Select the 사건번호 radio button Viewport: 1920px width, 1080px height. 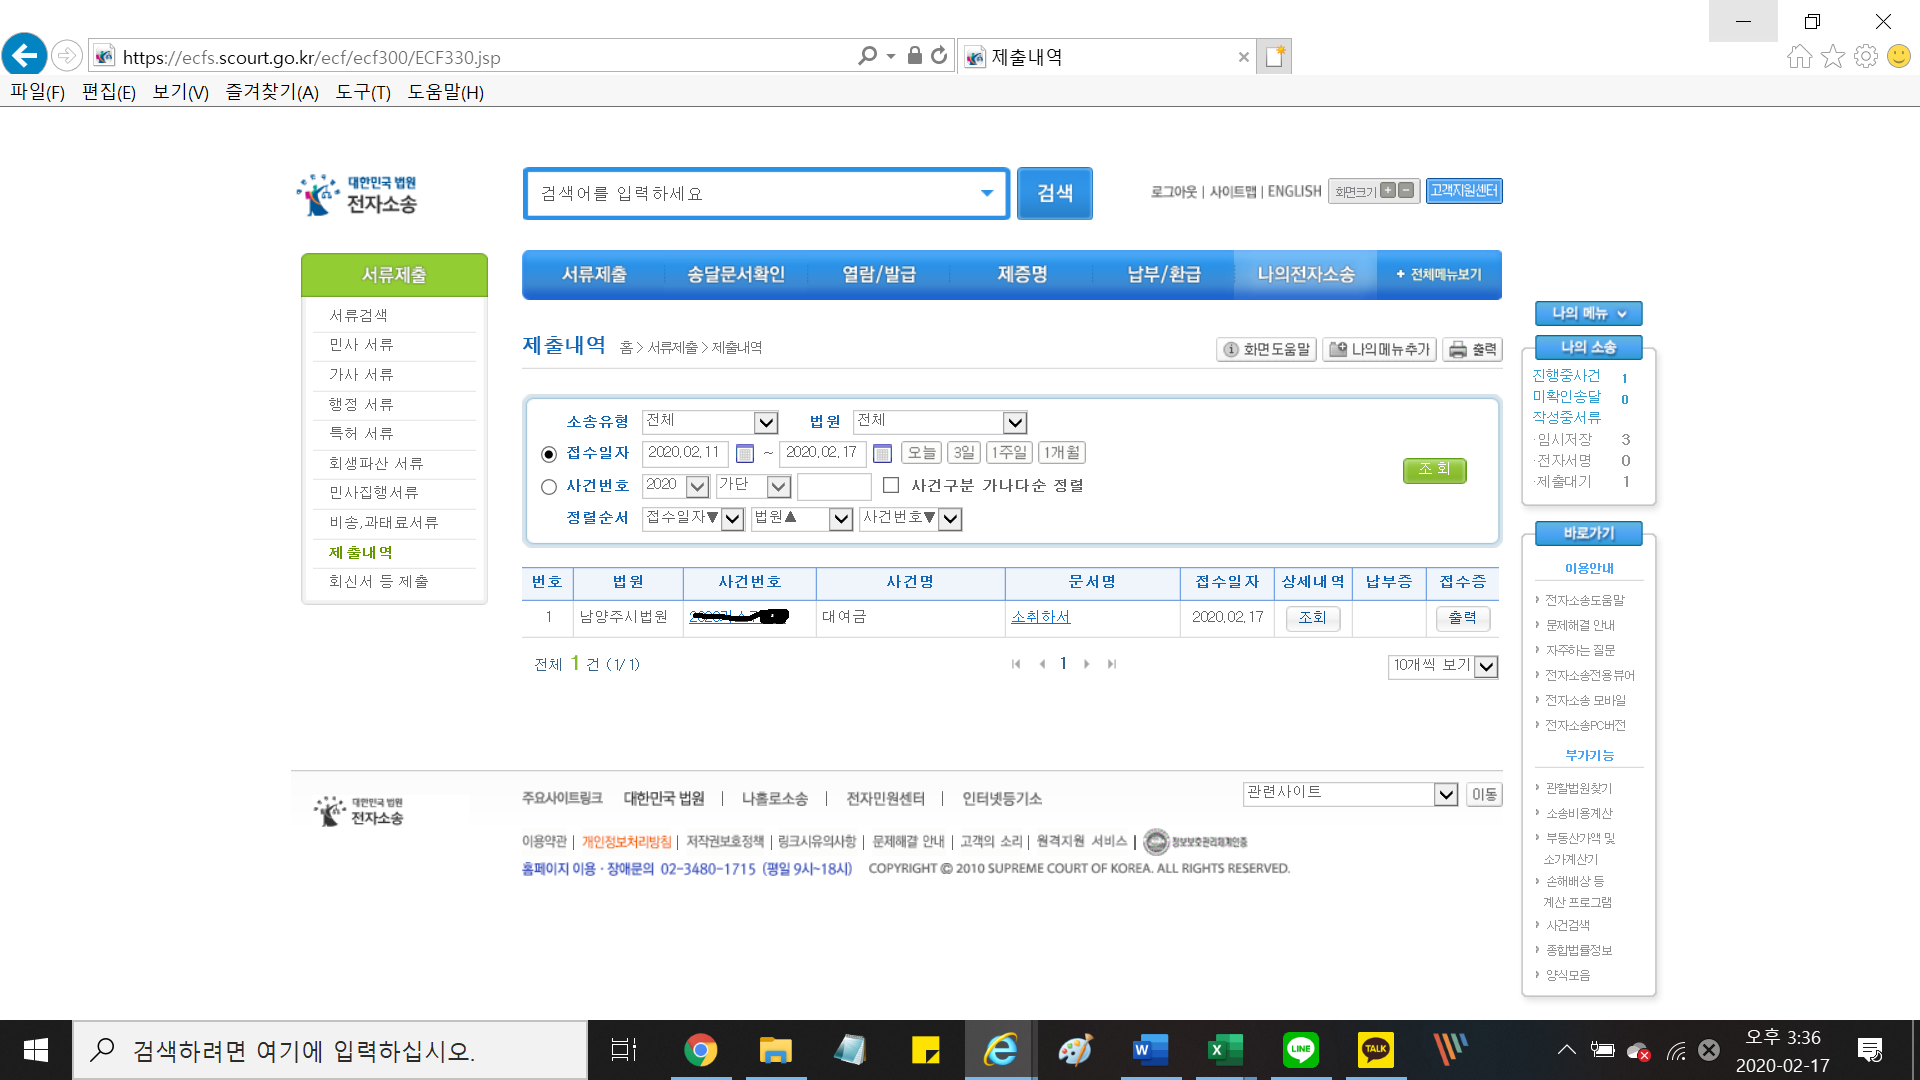click(x=549, y=487)
